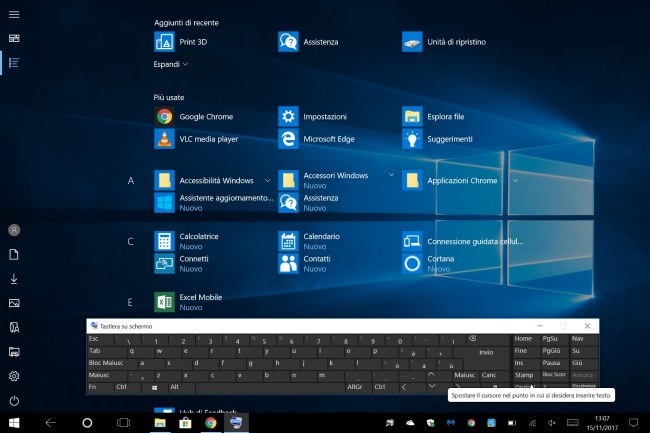This screenshot has width=650, height=433.
Task: Click space bar on on-screen keyboard
Action: [270, 388]
